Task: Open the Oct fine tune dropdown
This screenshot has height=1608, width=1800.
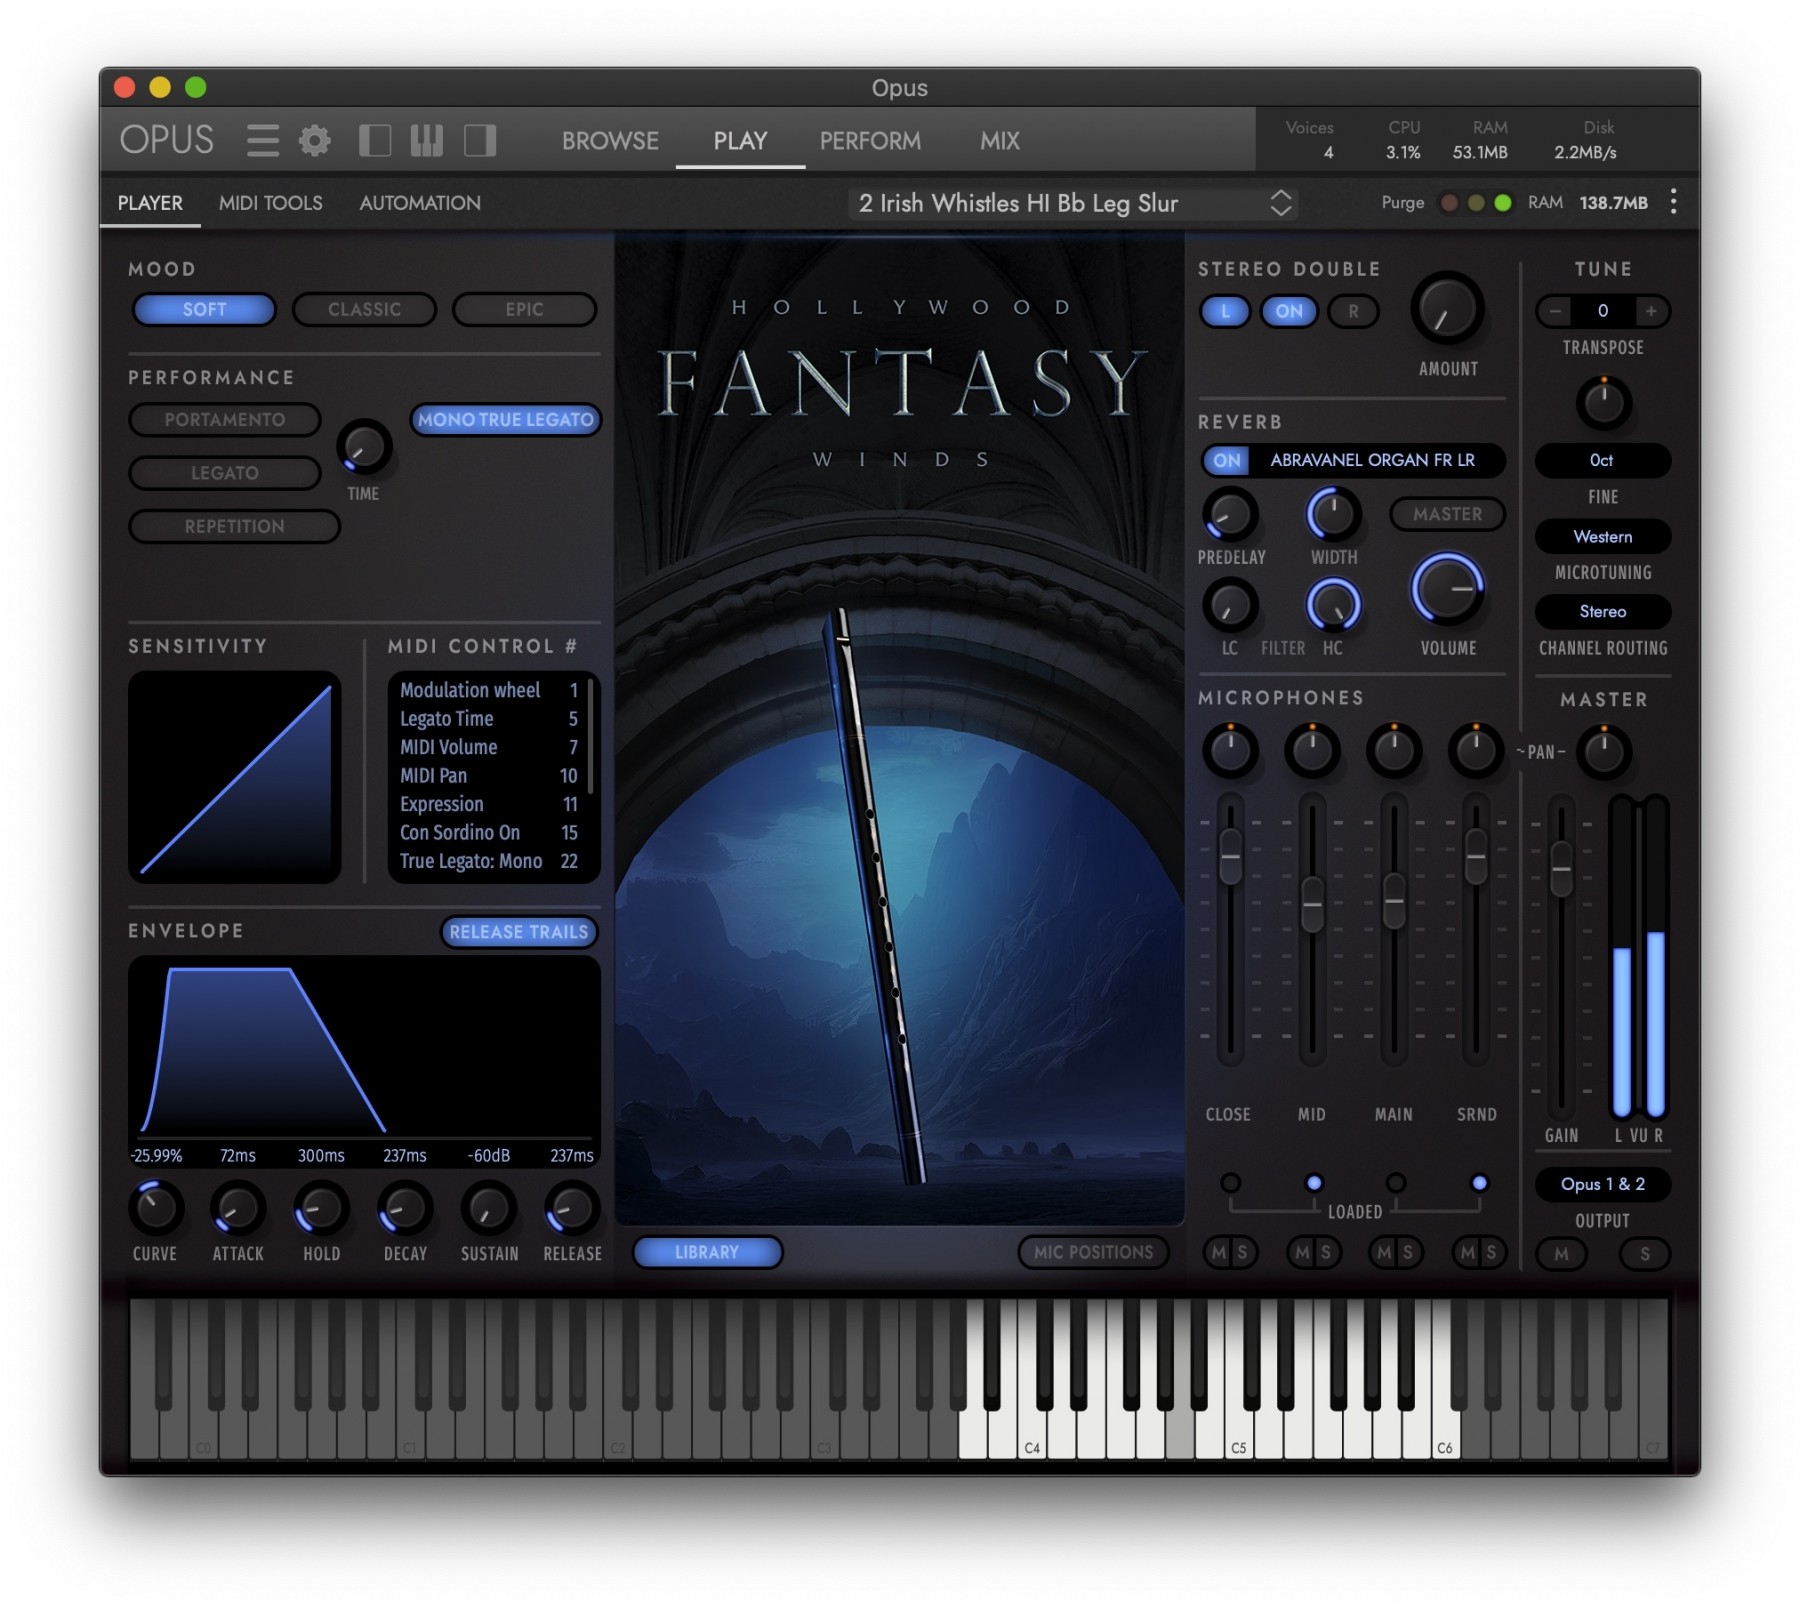Action: tap(1603, 460)
